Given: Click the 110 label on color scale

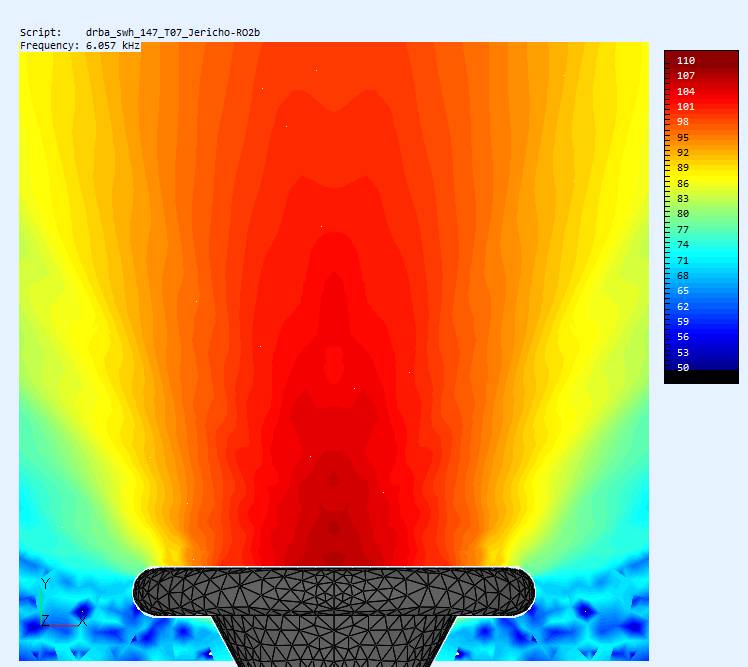Looking at the screenshot, I should (x=686, y=61).
